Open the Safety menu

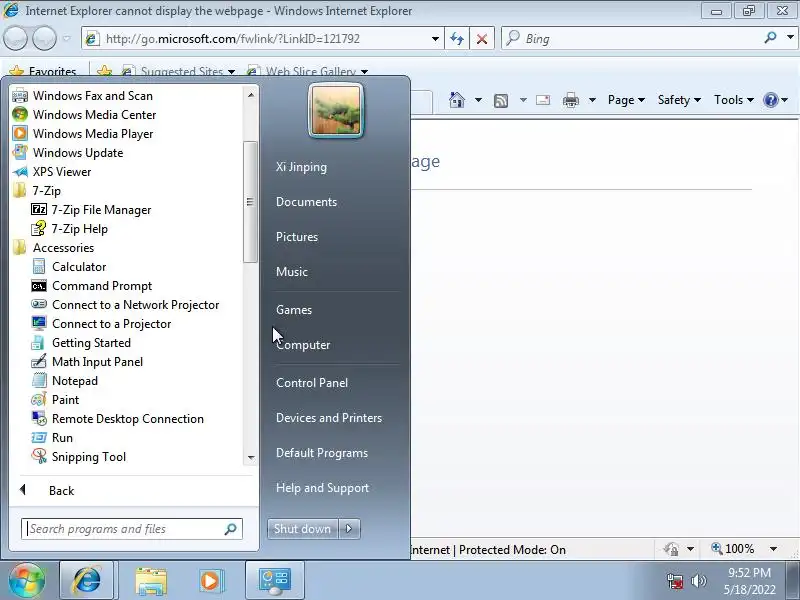coord(679,100)
